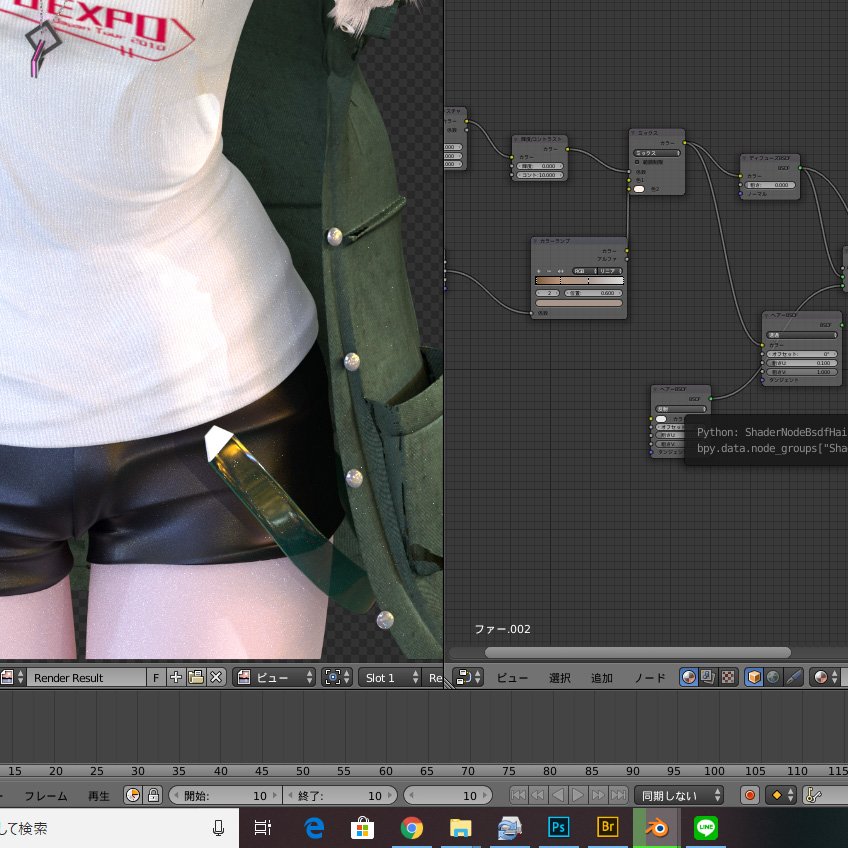
Task: Add a color stop with ramp plus button
Action: point(539,270)
